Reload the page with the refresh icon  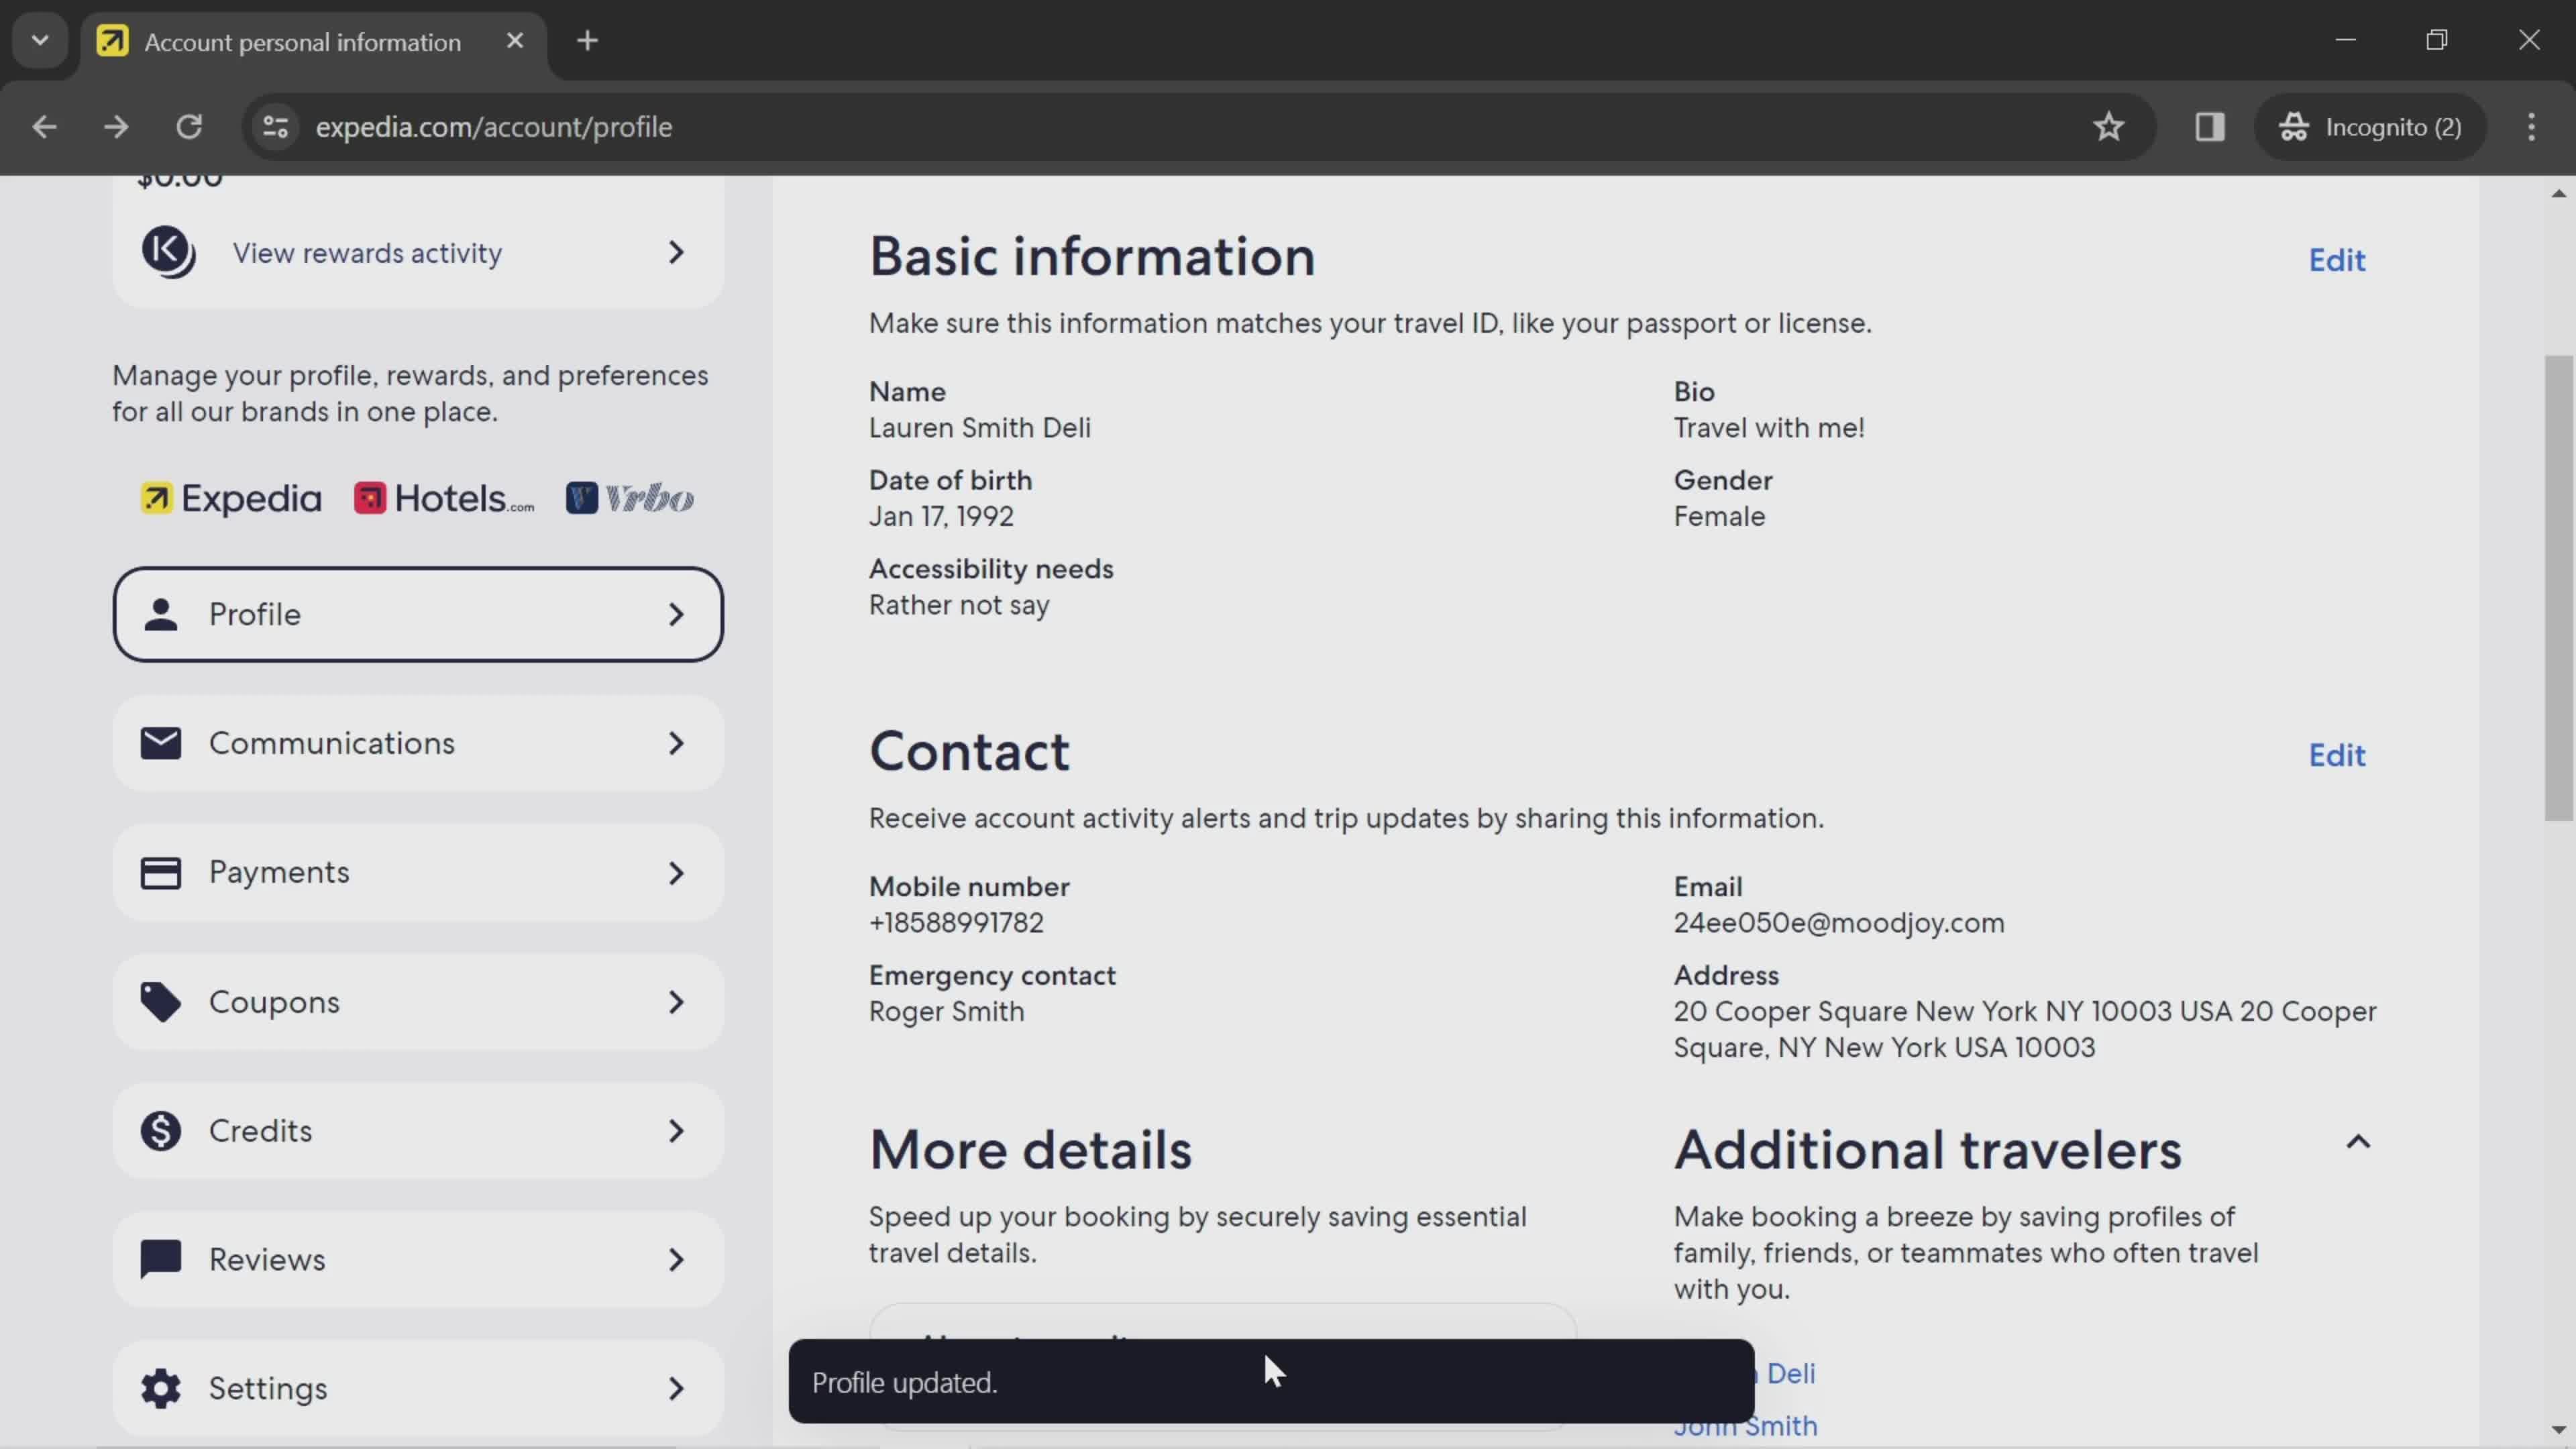coord(189,127)
